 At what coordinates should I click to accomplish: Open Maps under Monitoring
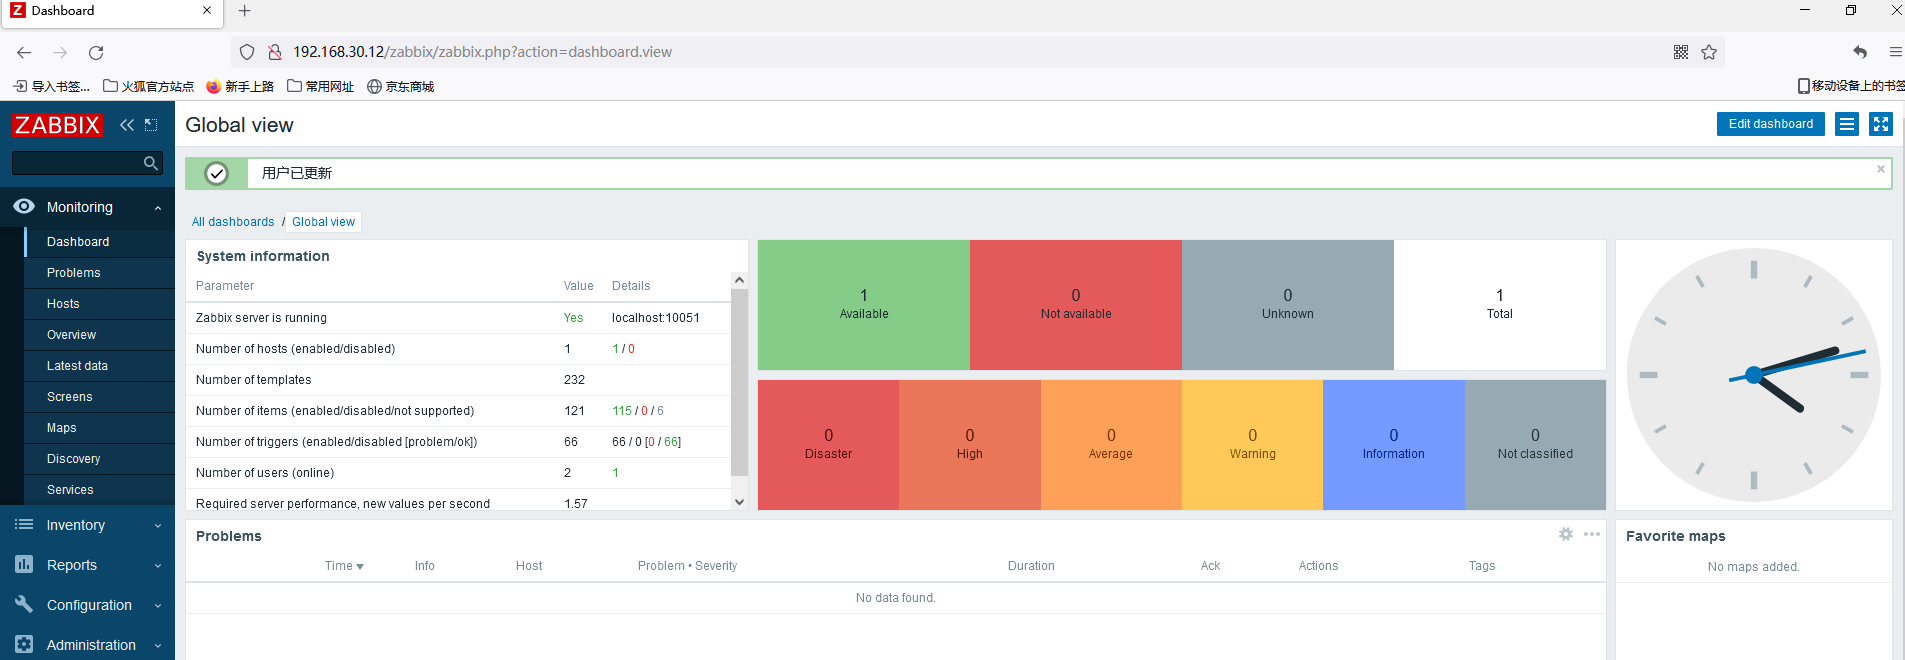click(x=99, y=428)
